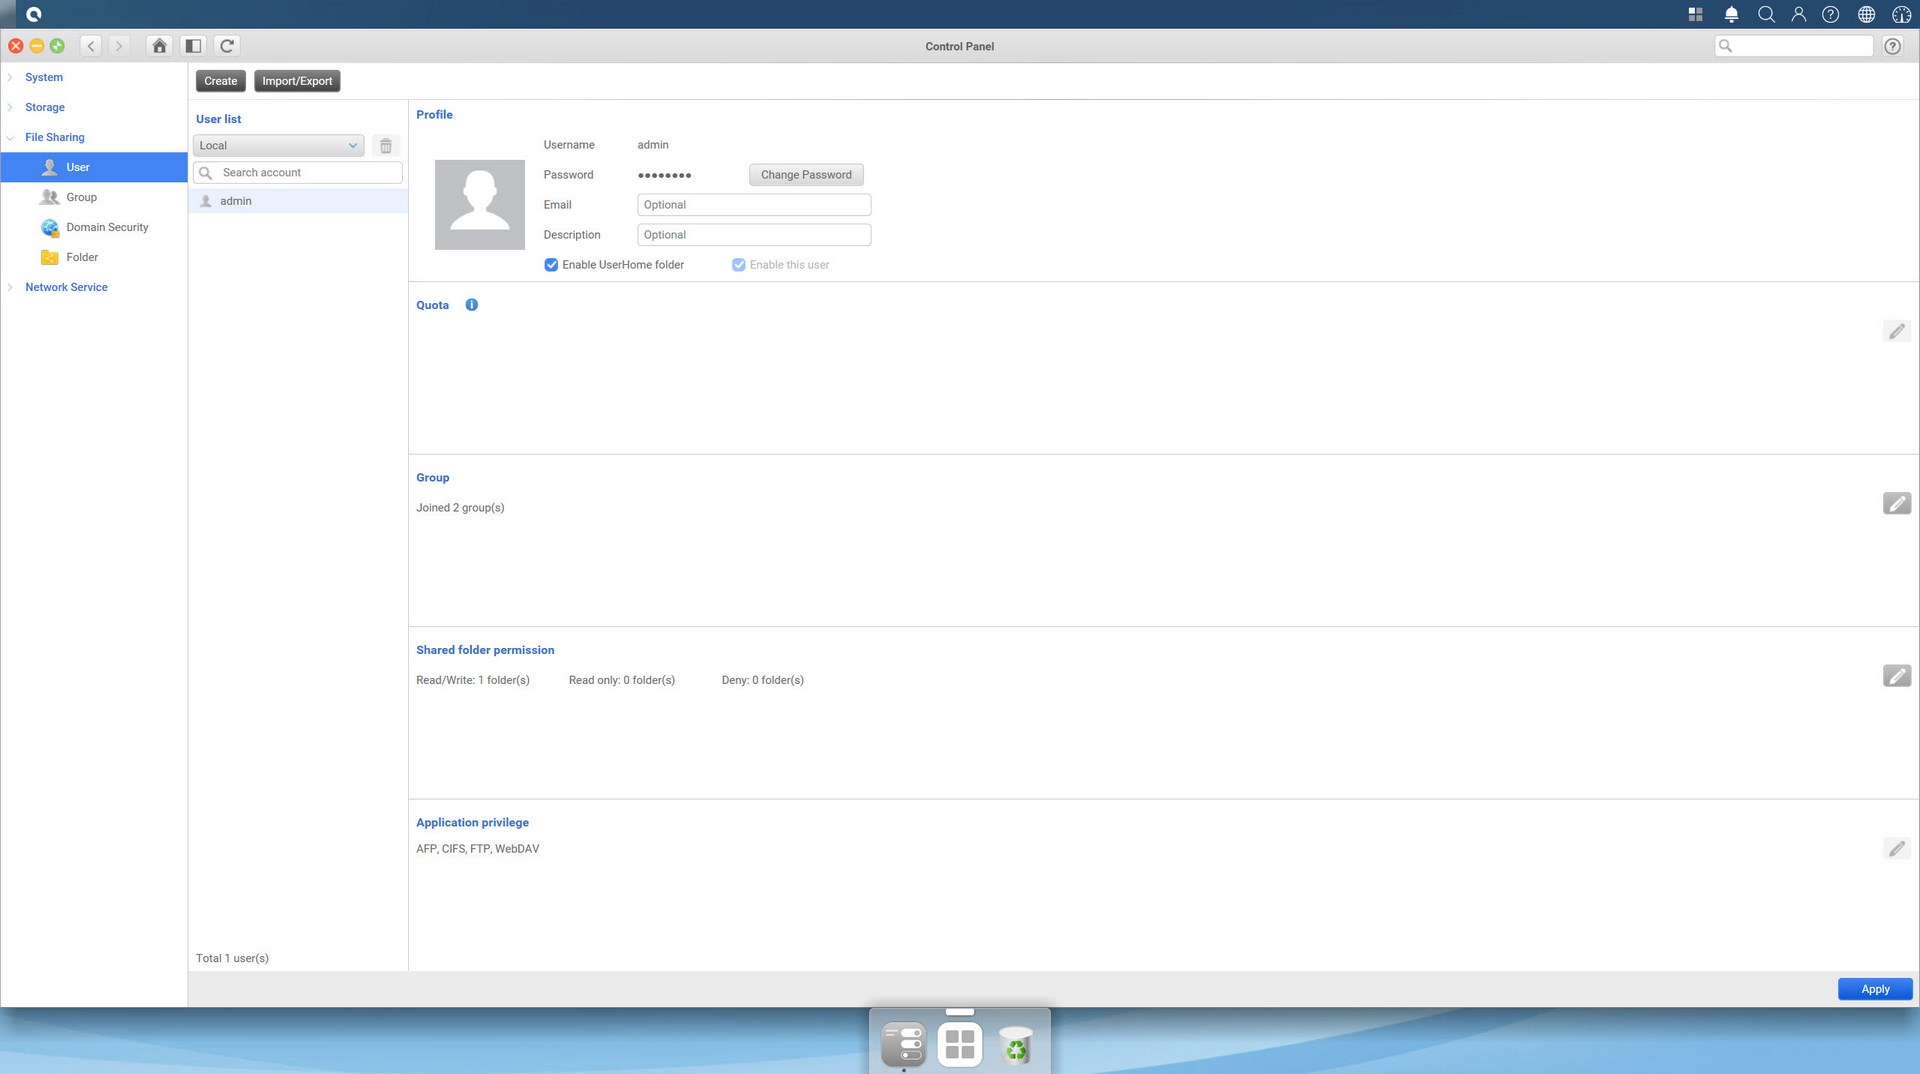This screenshot has width=1920, height=1074.
Task: Open Domain Security in the sidebar
Action: pyautogui.click(x=94, y=227)
